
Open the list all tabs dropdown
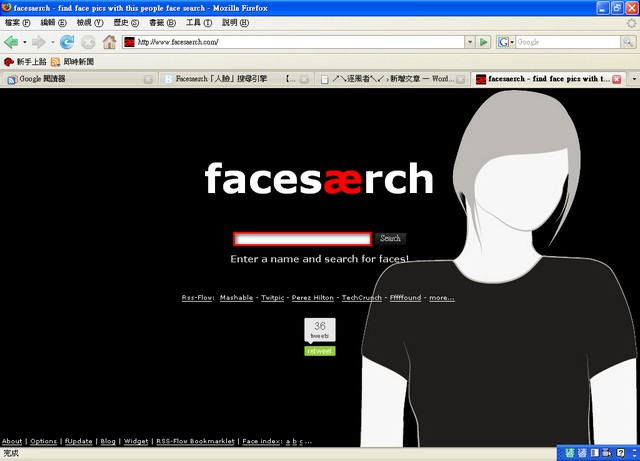coord(634,79)
